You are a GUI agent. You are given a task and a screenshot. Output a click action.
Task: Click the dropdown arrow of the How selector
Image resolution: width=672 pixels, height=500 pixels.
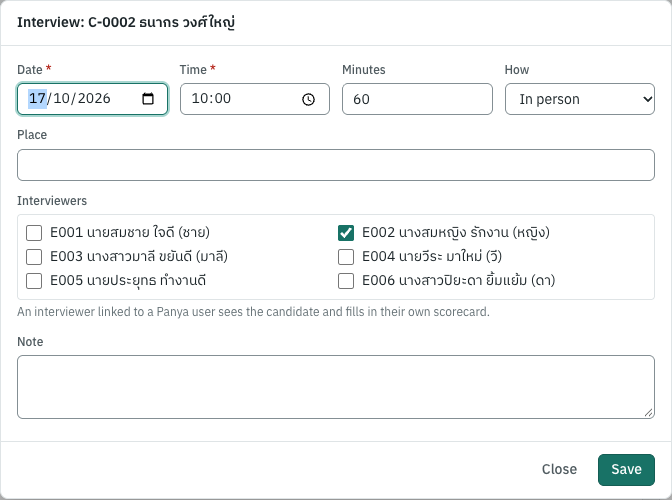647,99
